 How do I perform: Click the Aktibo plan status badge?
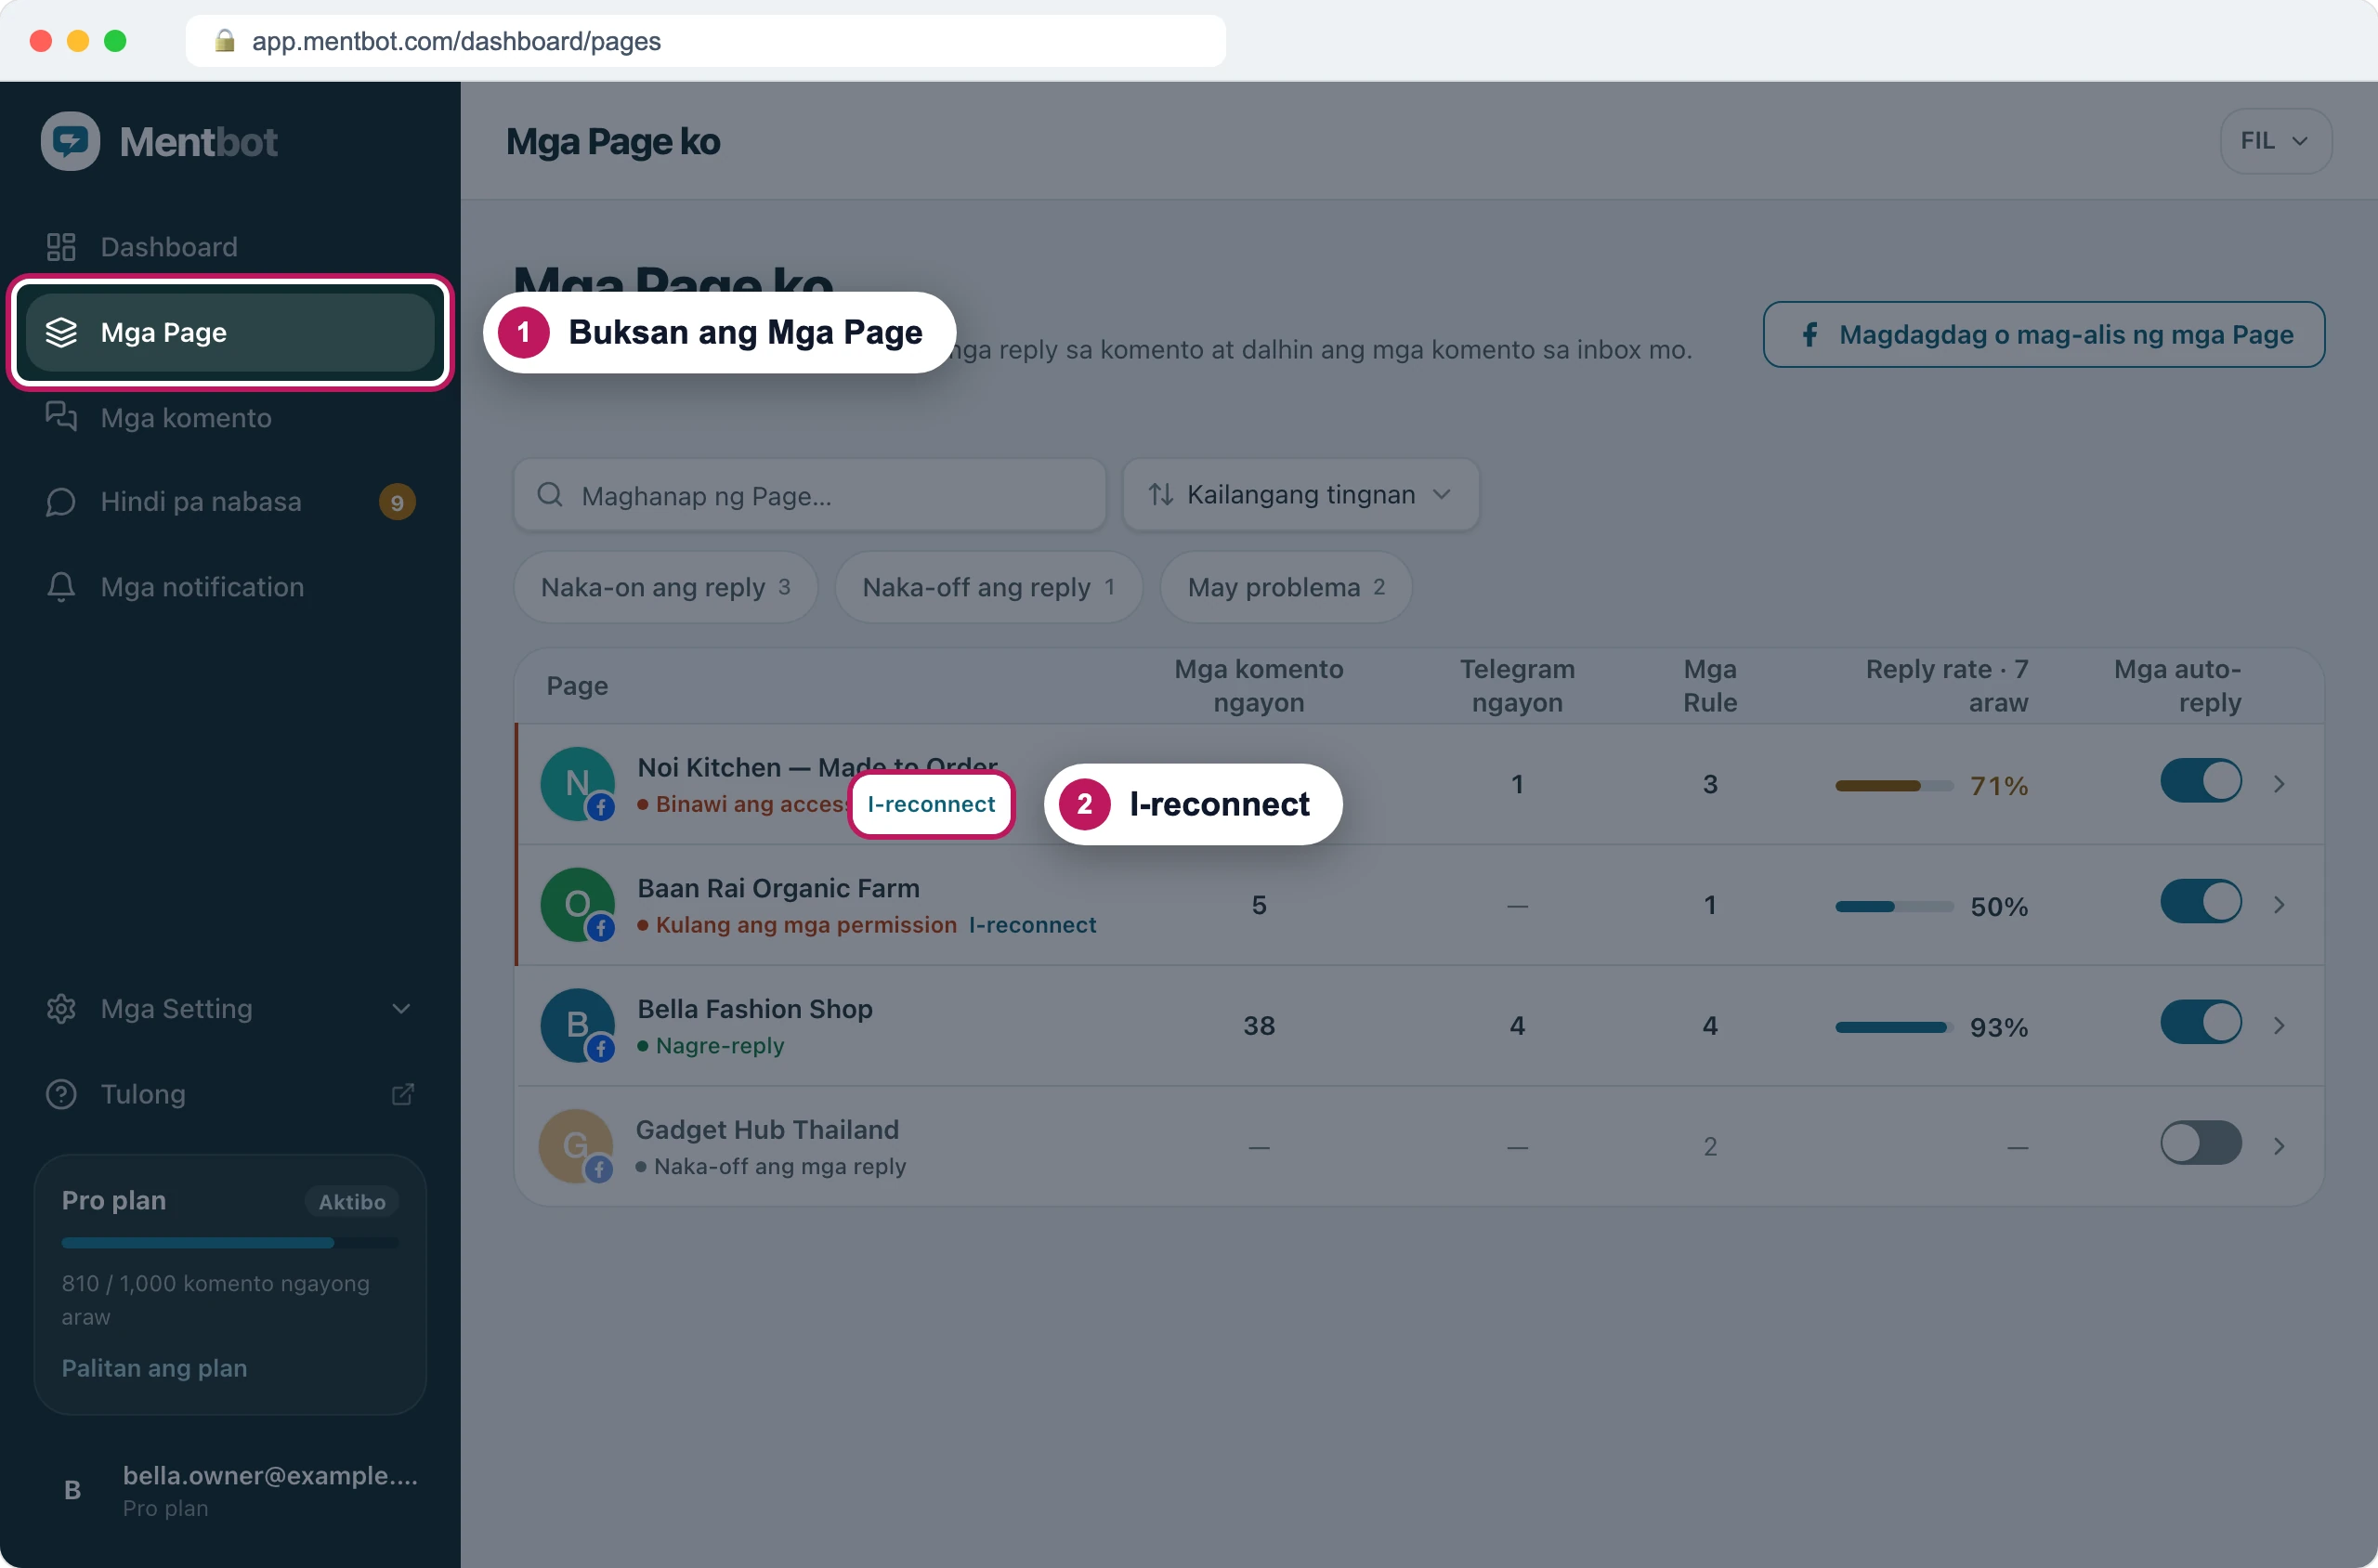[x=352, y=1202]
